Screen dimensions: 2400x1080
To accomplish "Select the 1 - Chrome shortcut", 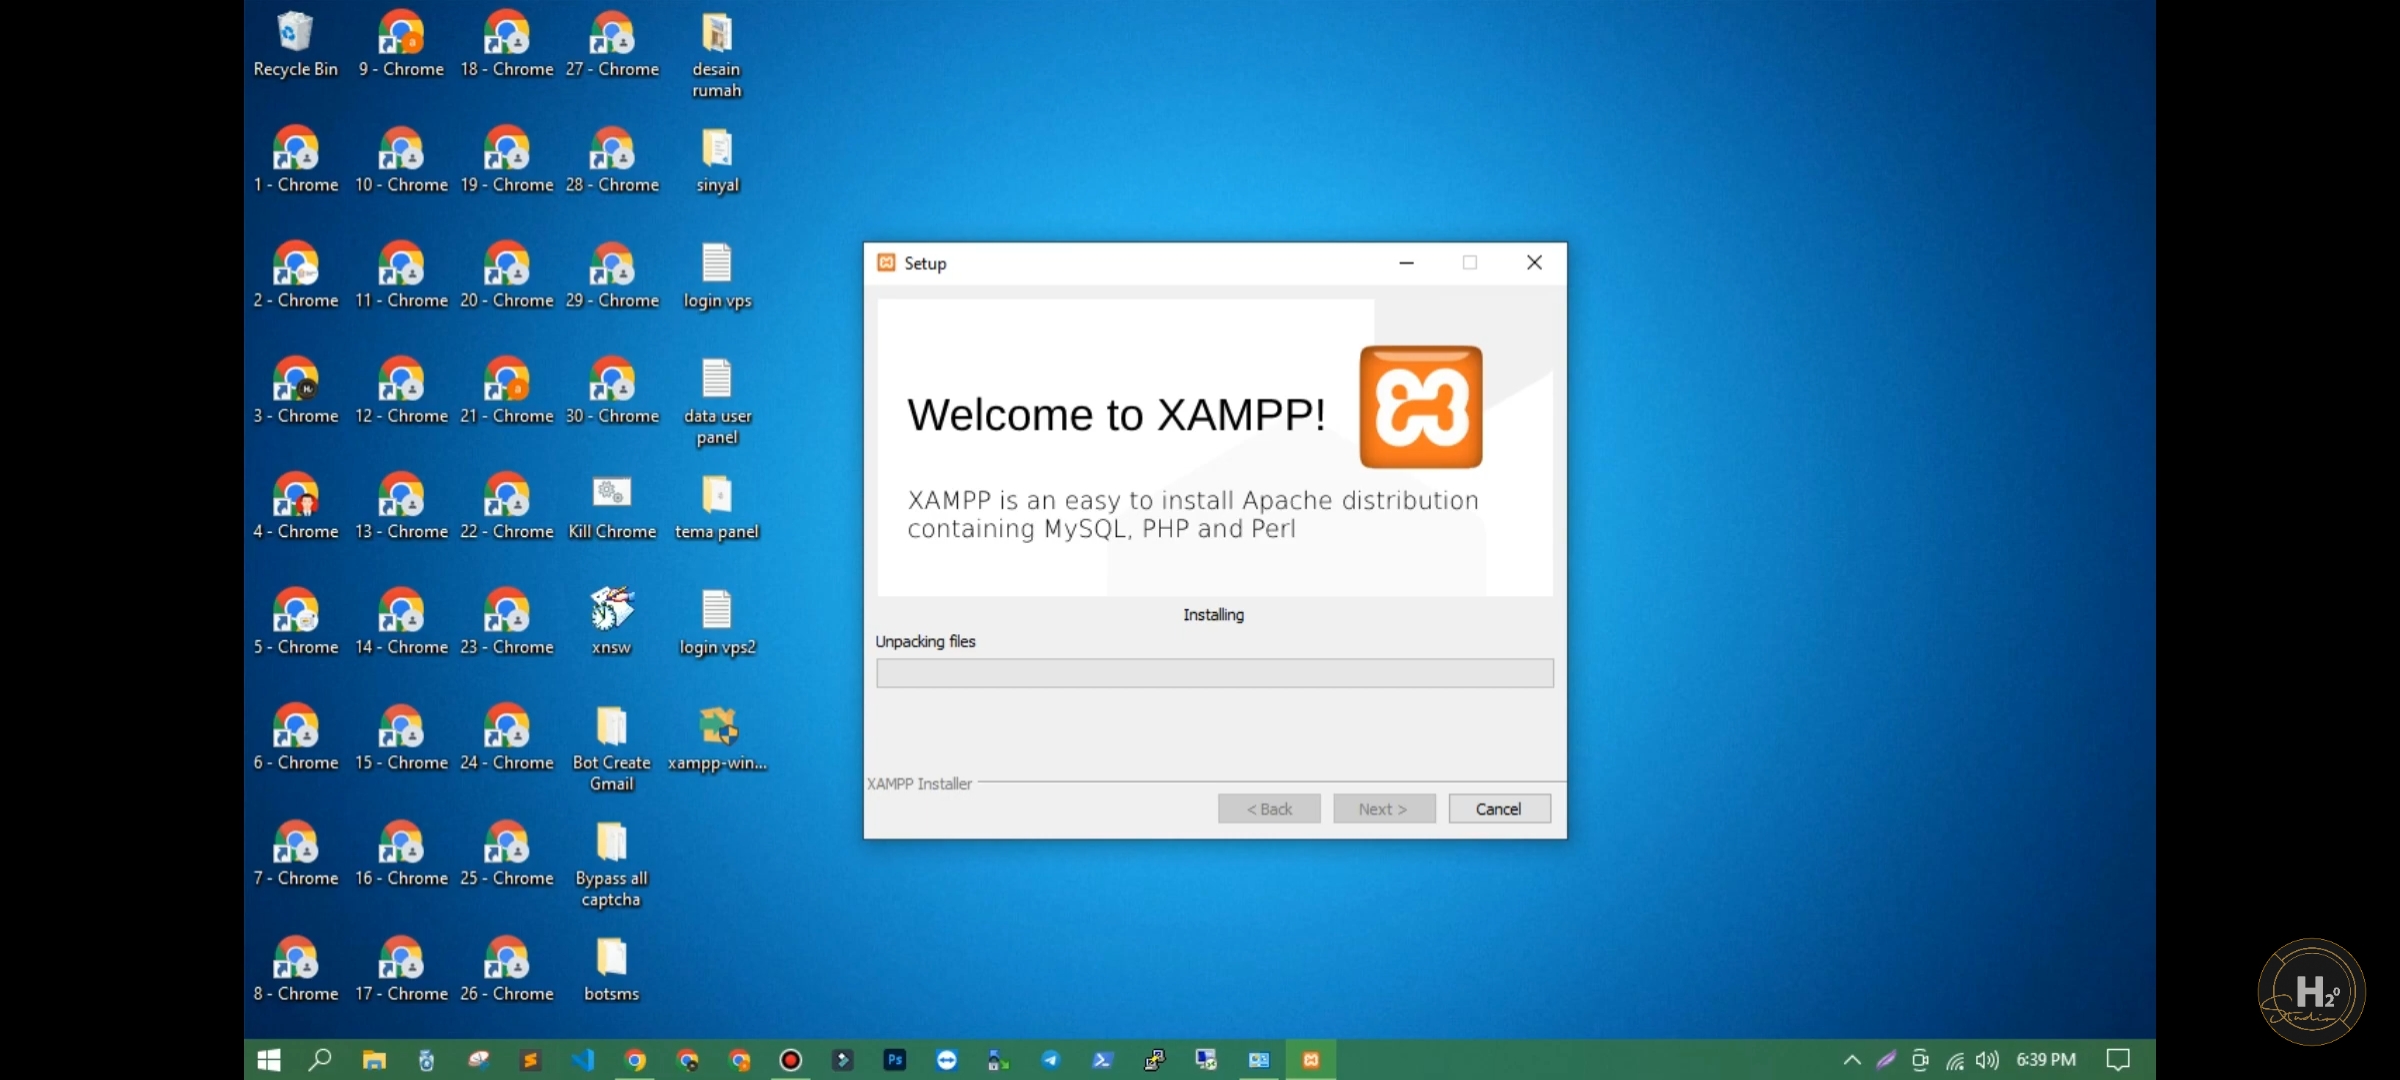I will 296,161.
